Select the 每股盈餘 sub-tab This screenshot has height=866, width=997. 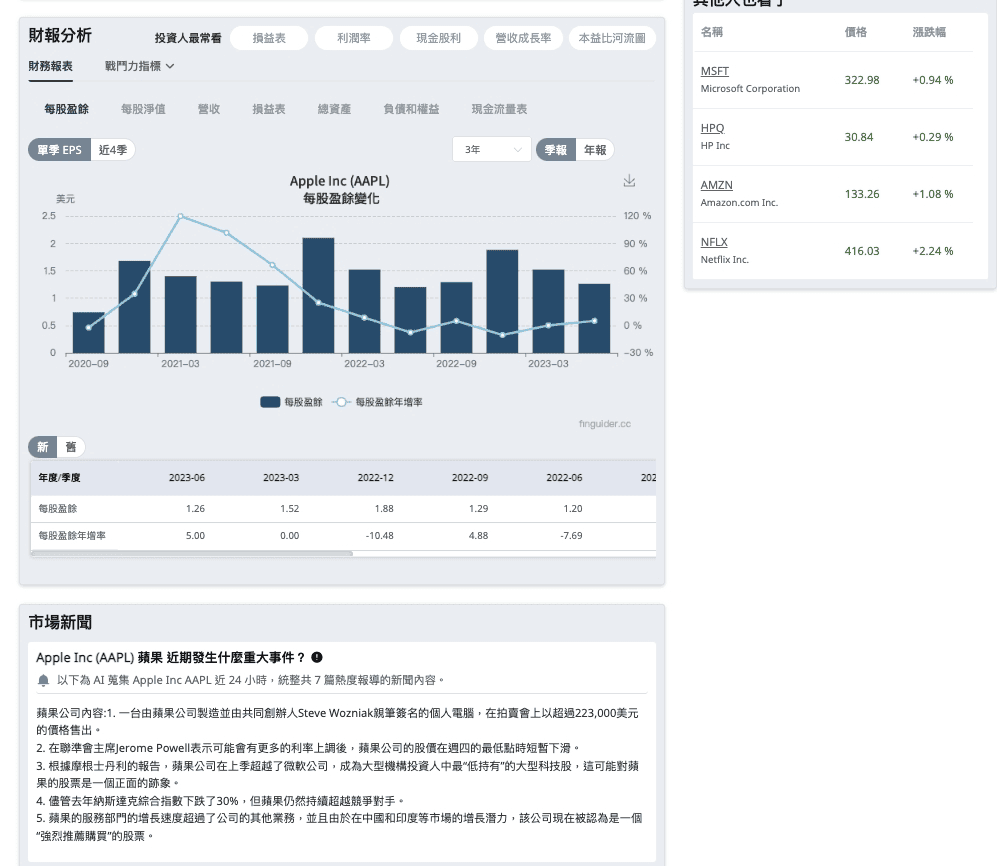[66, 109]
